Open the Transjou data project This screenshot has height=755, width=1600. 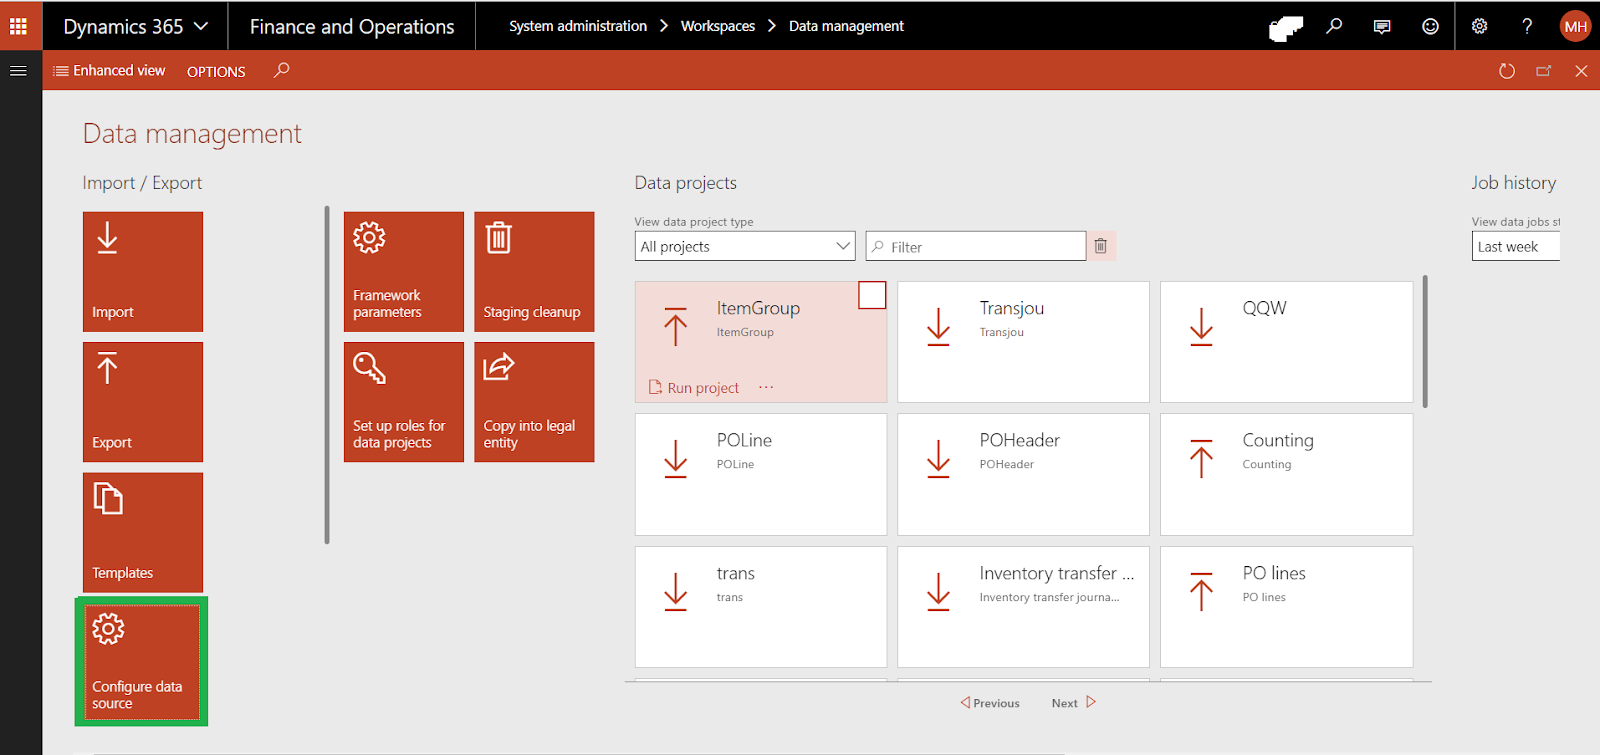(1023, 342)
